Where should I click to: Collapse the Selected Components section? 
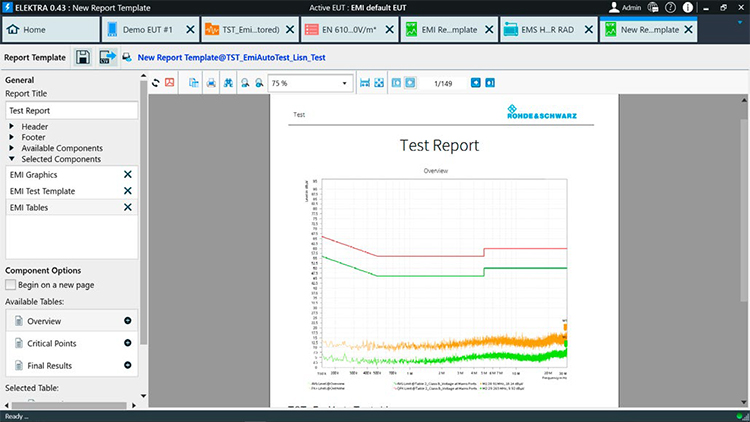point(12,159)
